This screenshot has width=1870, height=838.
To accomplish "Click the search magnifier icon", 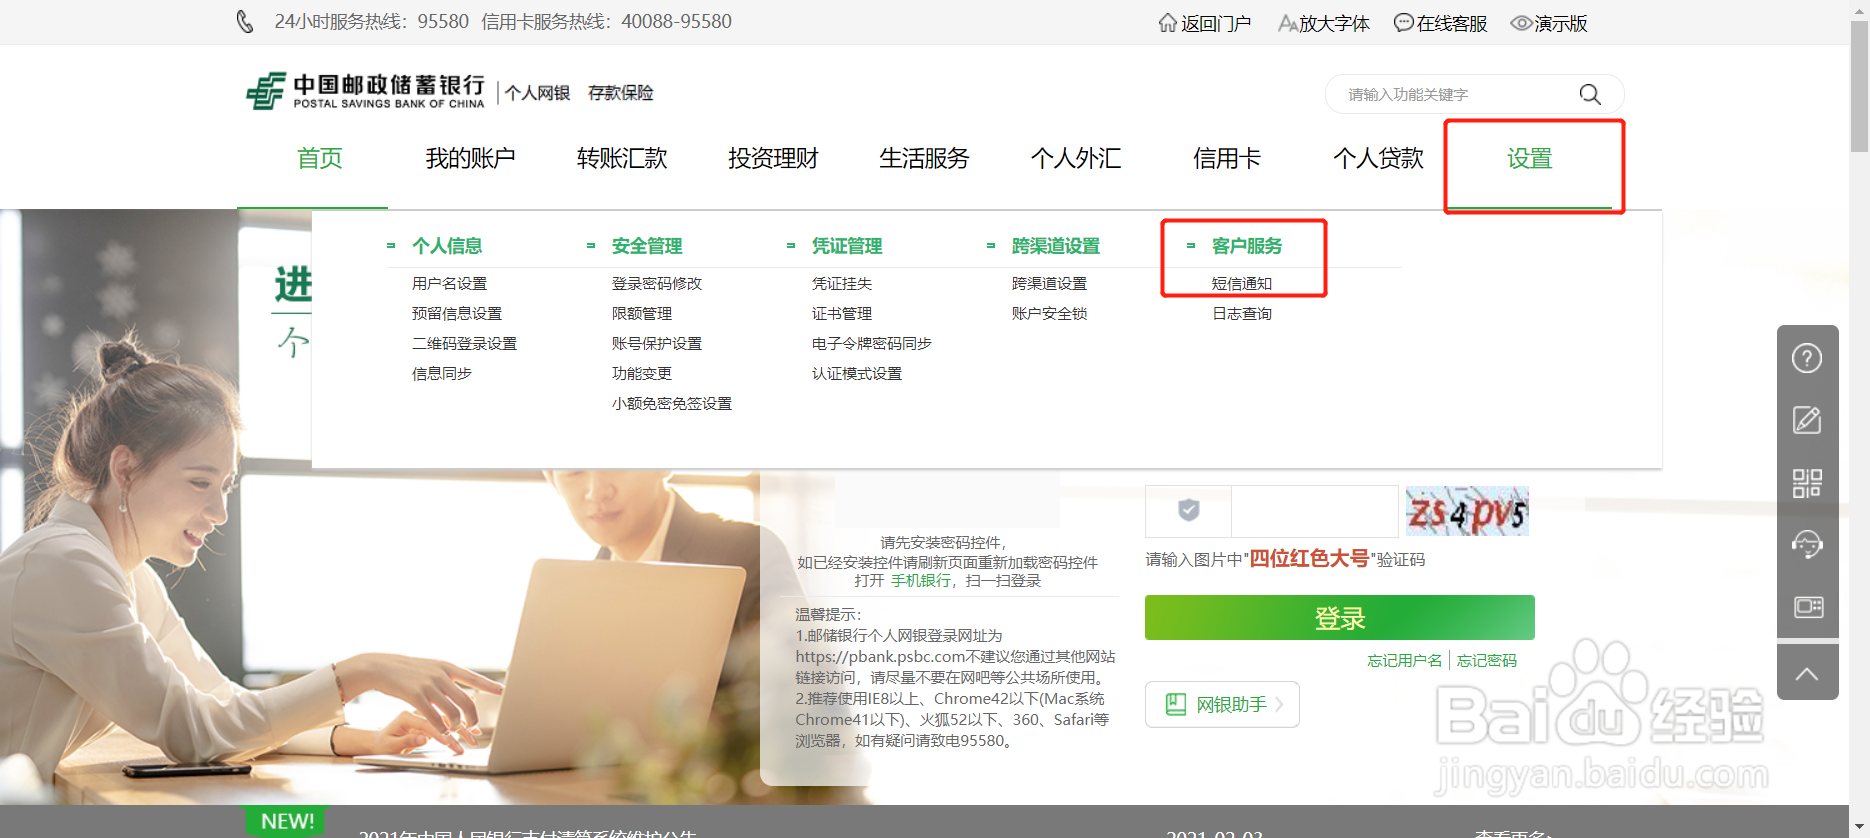I will [x=1590, y=94].
